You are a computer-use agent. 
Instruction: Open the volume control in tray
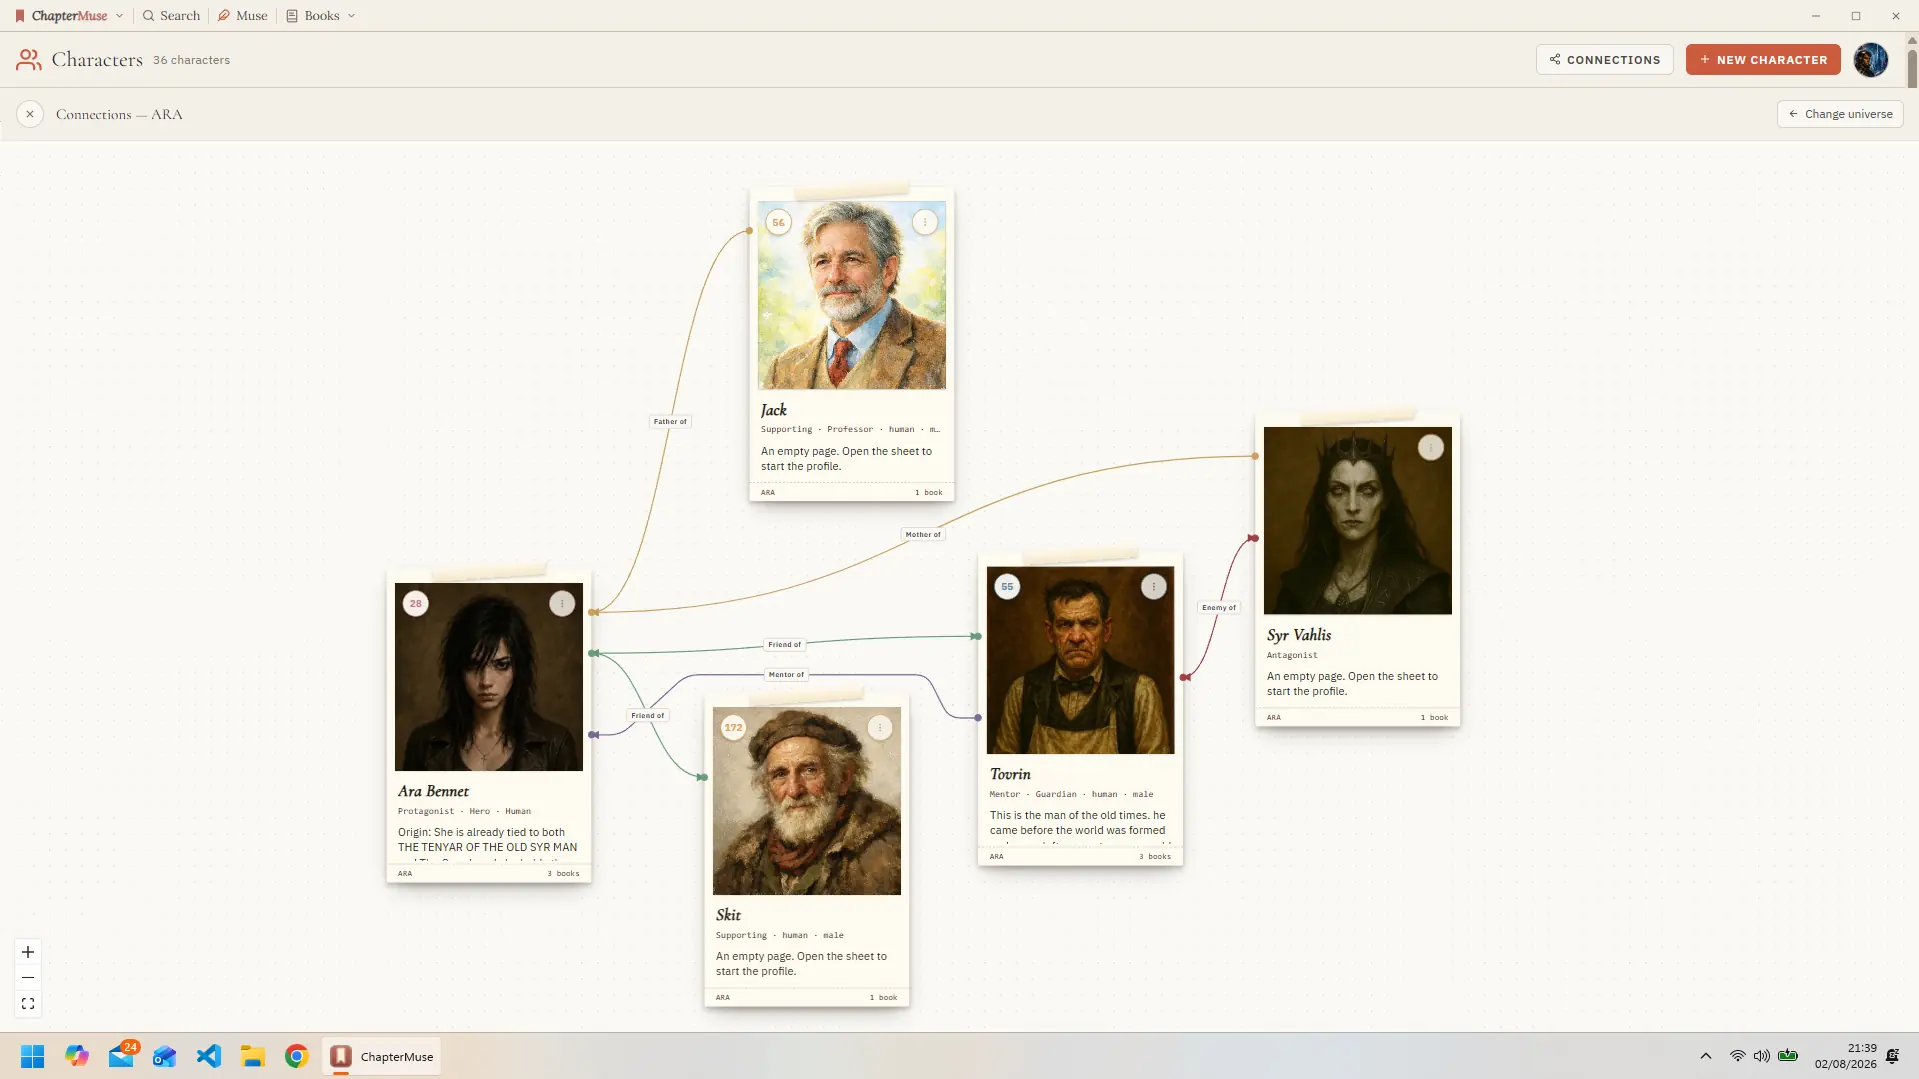pyautogui.click(x=1762, y=1057)
